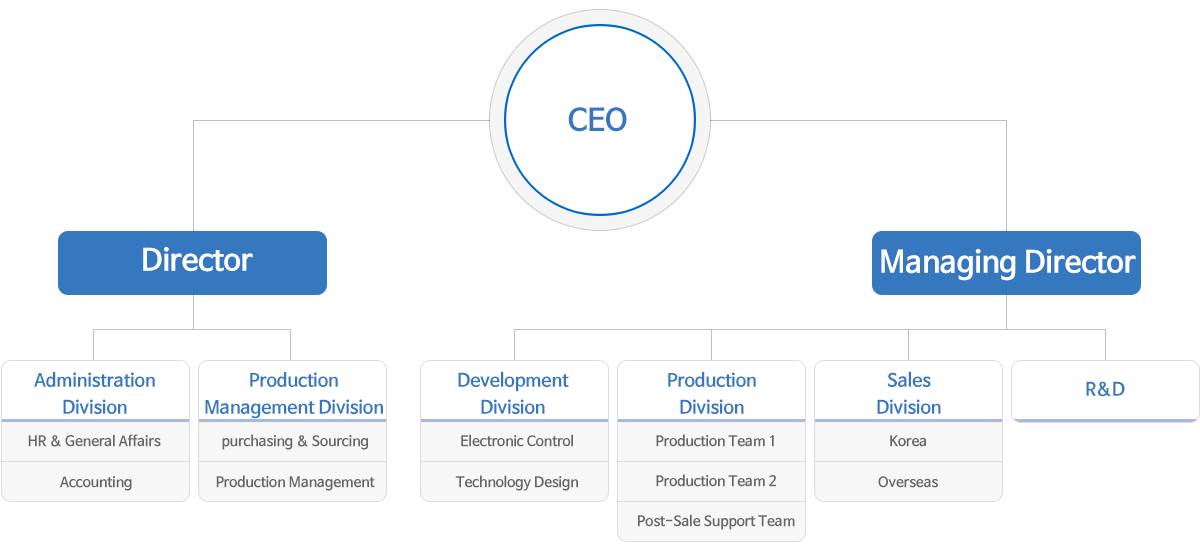Click the CEO circle node
This screenshot has width=1200, height=551.
598,120
